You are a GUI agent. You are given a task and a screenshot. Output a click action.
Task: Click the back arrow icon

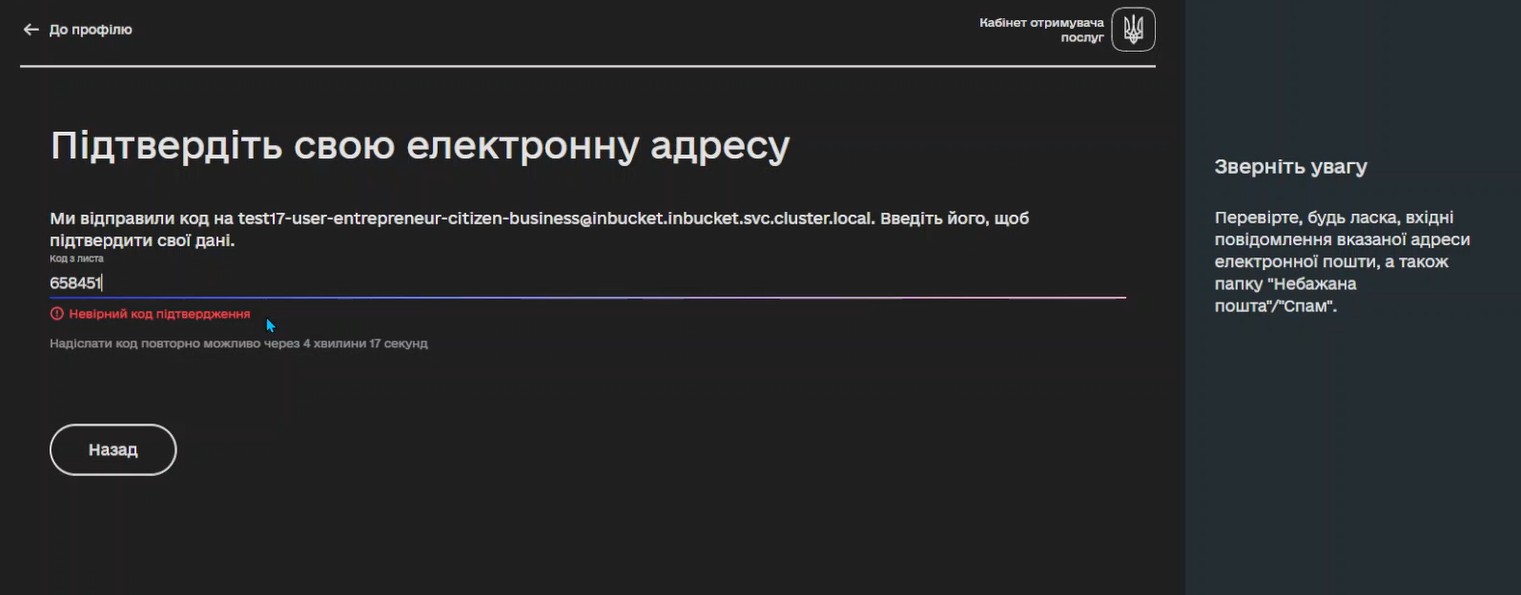point(31,30)
